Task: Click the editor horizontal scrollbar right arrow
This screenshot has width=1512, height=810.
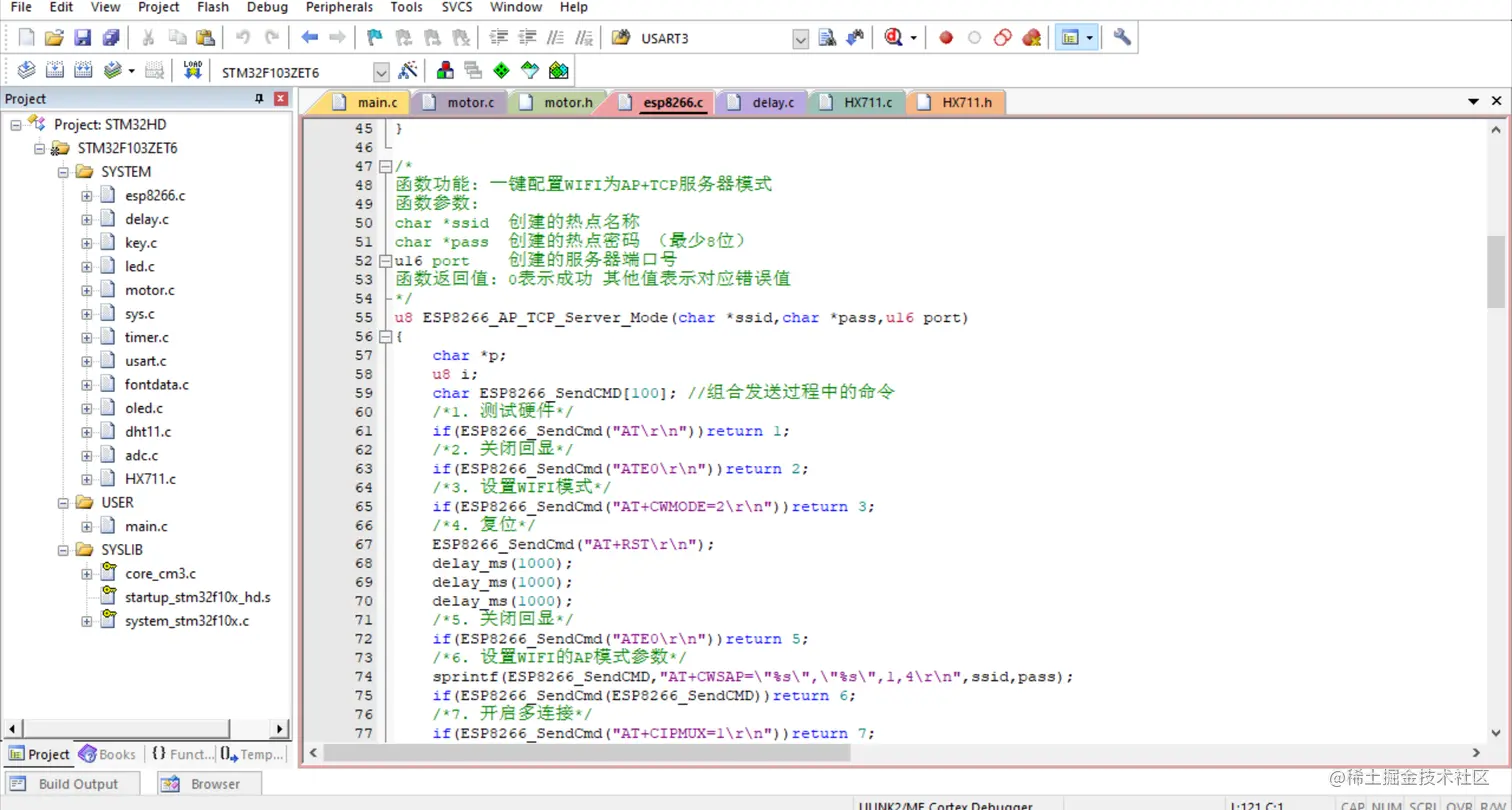Action: (1476, 752)
